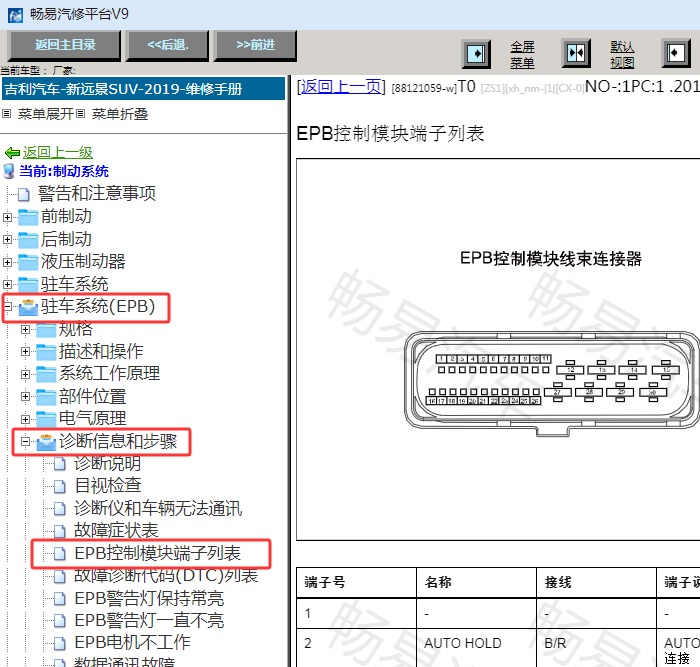This screenshot has height=667, width=700.
Task: Select the EPB控制模块端子列表 tree entry
Action: [x=158, y=554]
